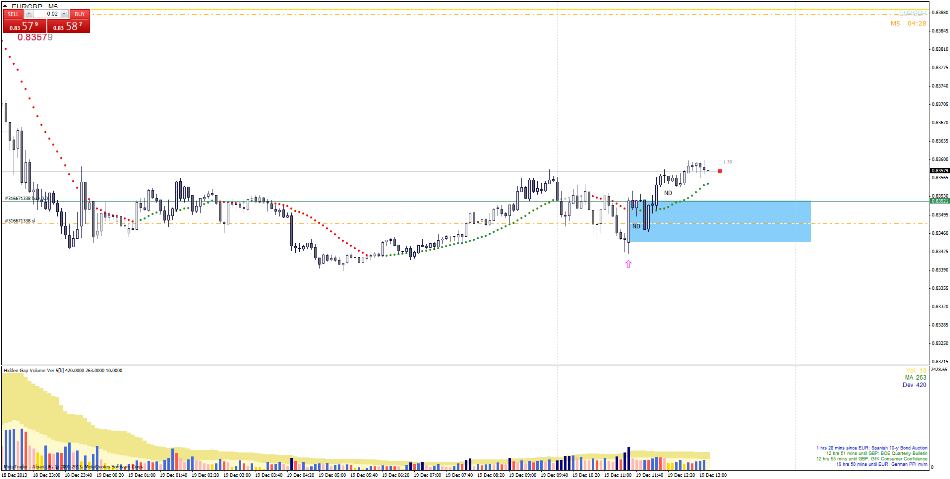The image size is (950, 479).
Task: Click the red square marker right of latest candle
Action: pyautogui.click(x=720, y=171)
